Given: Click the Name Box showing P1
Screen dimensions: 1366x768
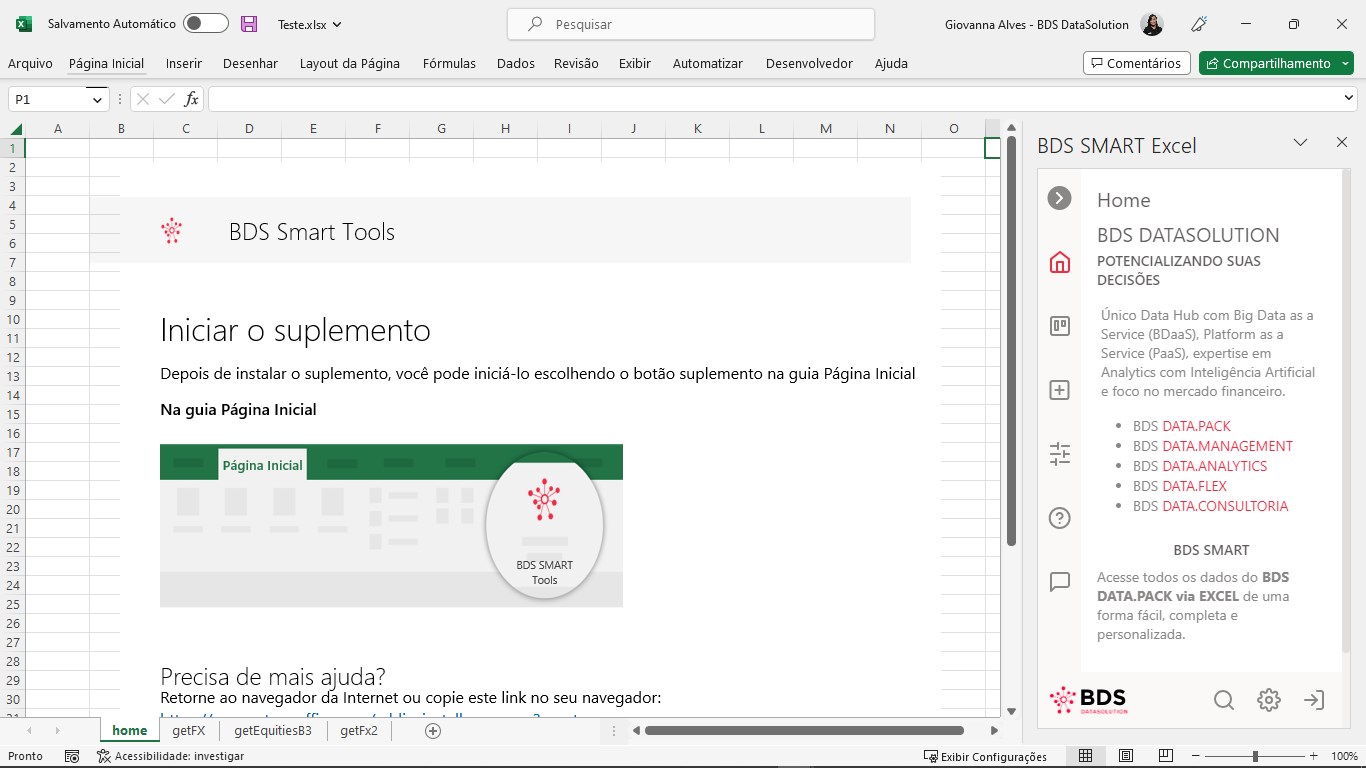Looking at the screenshot, I should 49,99.
